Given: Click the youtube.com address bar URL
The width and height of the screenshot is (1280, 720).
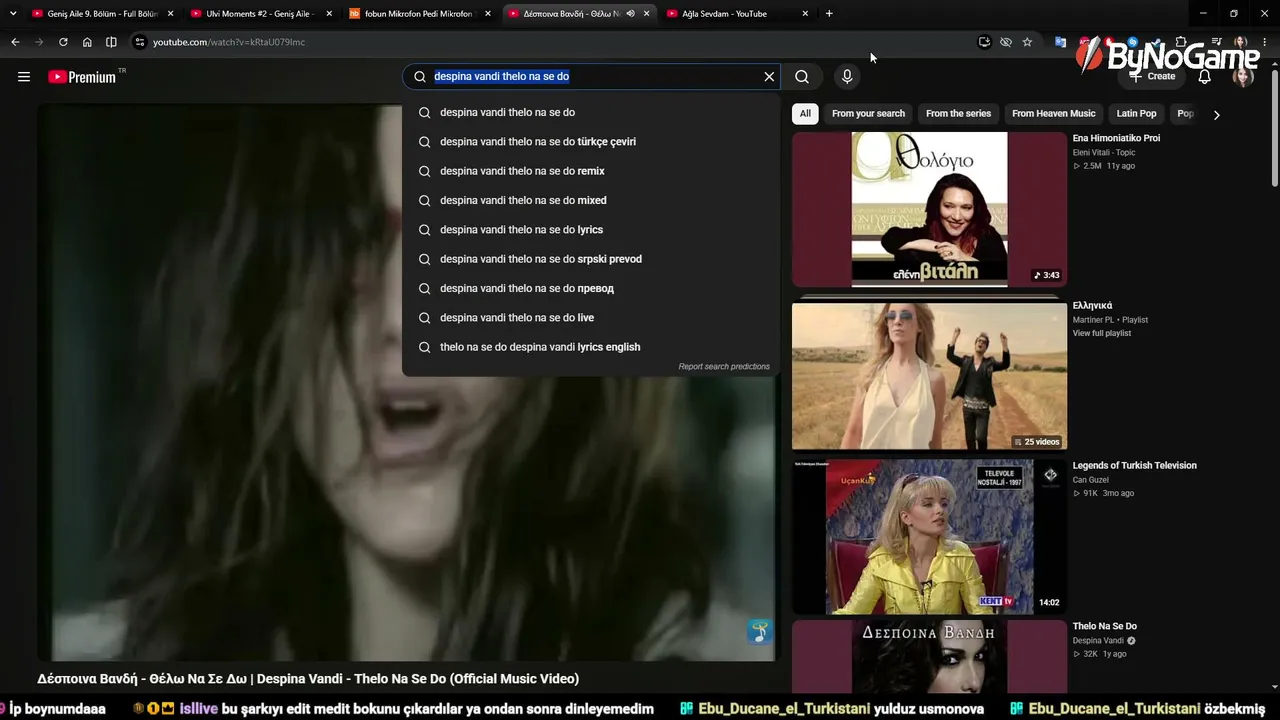Looking at the screenshot, I should coord(229,42).
